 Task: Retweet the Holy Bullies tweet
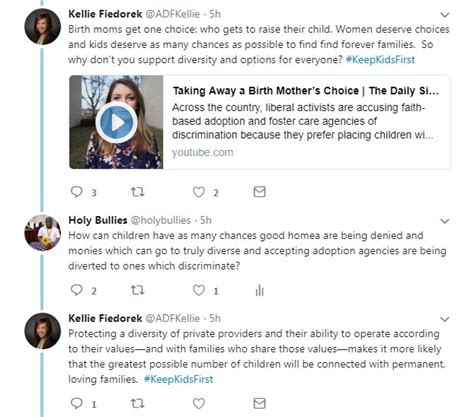(137, 290)
